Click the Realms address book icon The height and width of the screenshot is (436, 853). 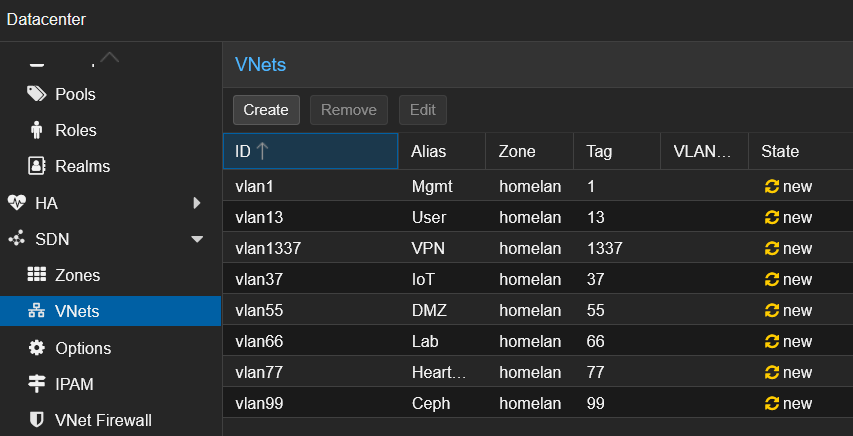click(x=37, y=166)
